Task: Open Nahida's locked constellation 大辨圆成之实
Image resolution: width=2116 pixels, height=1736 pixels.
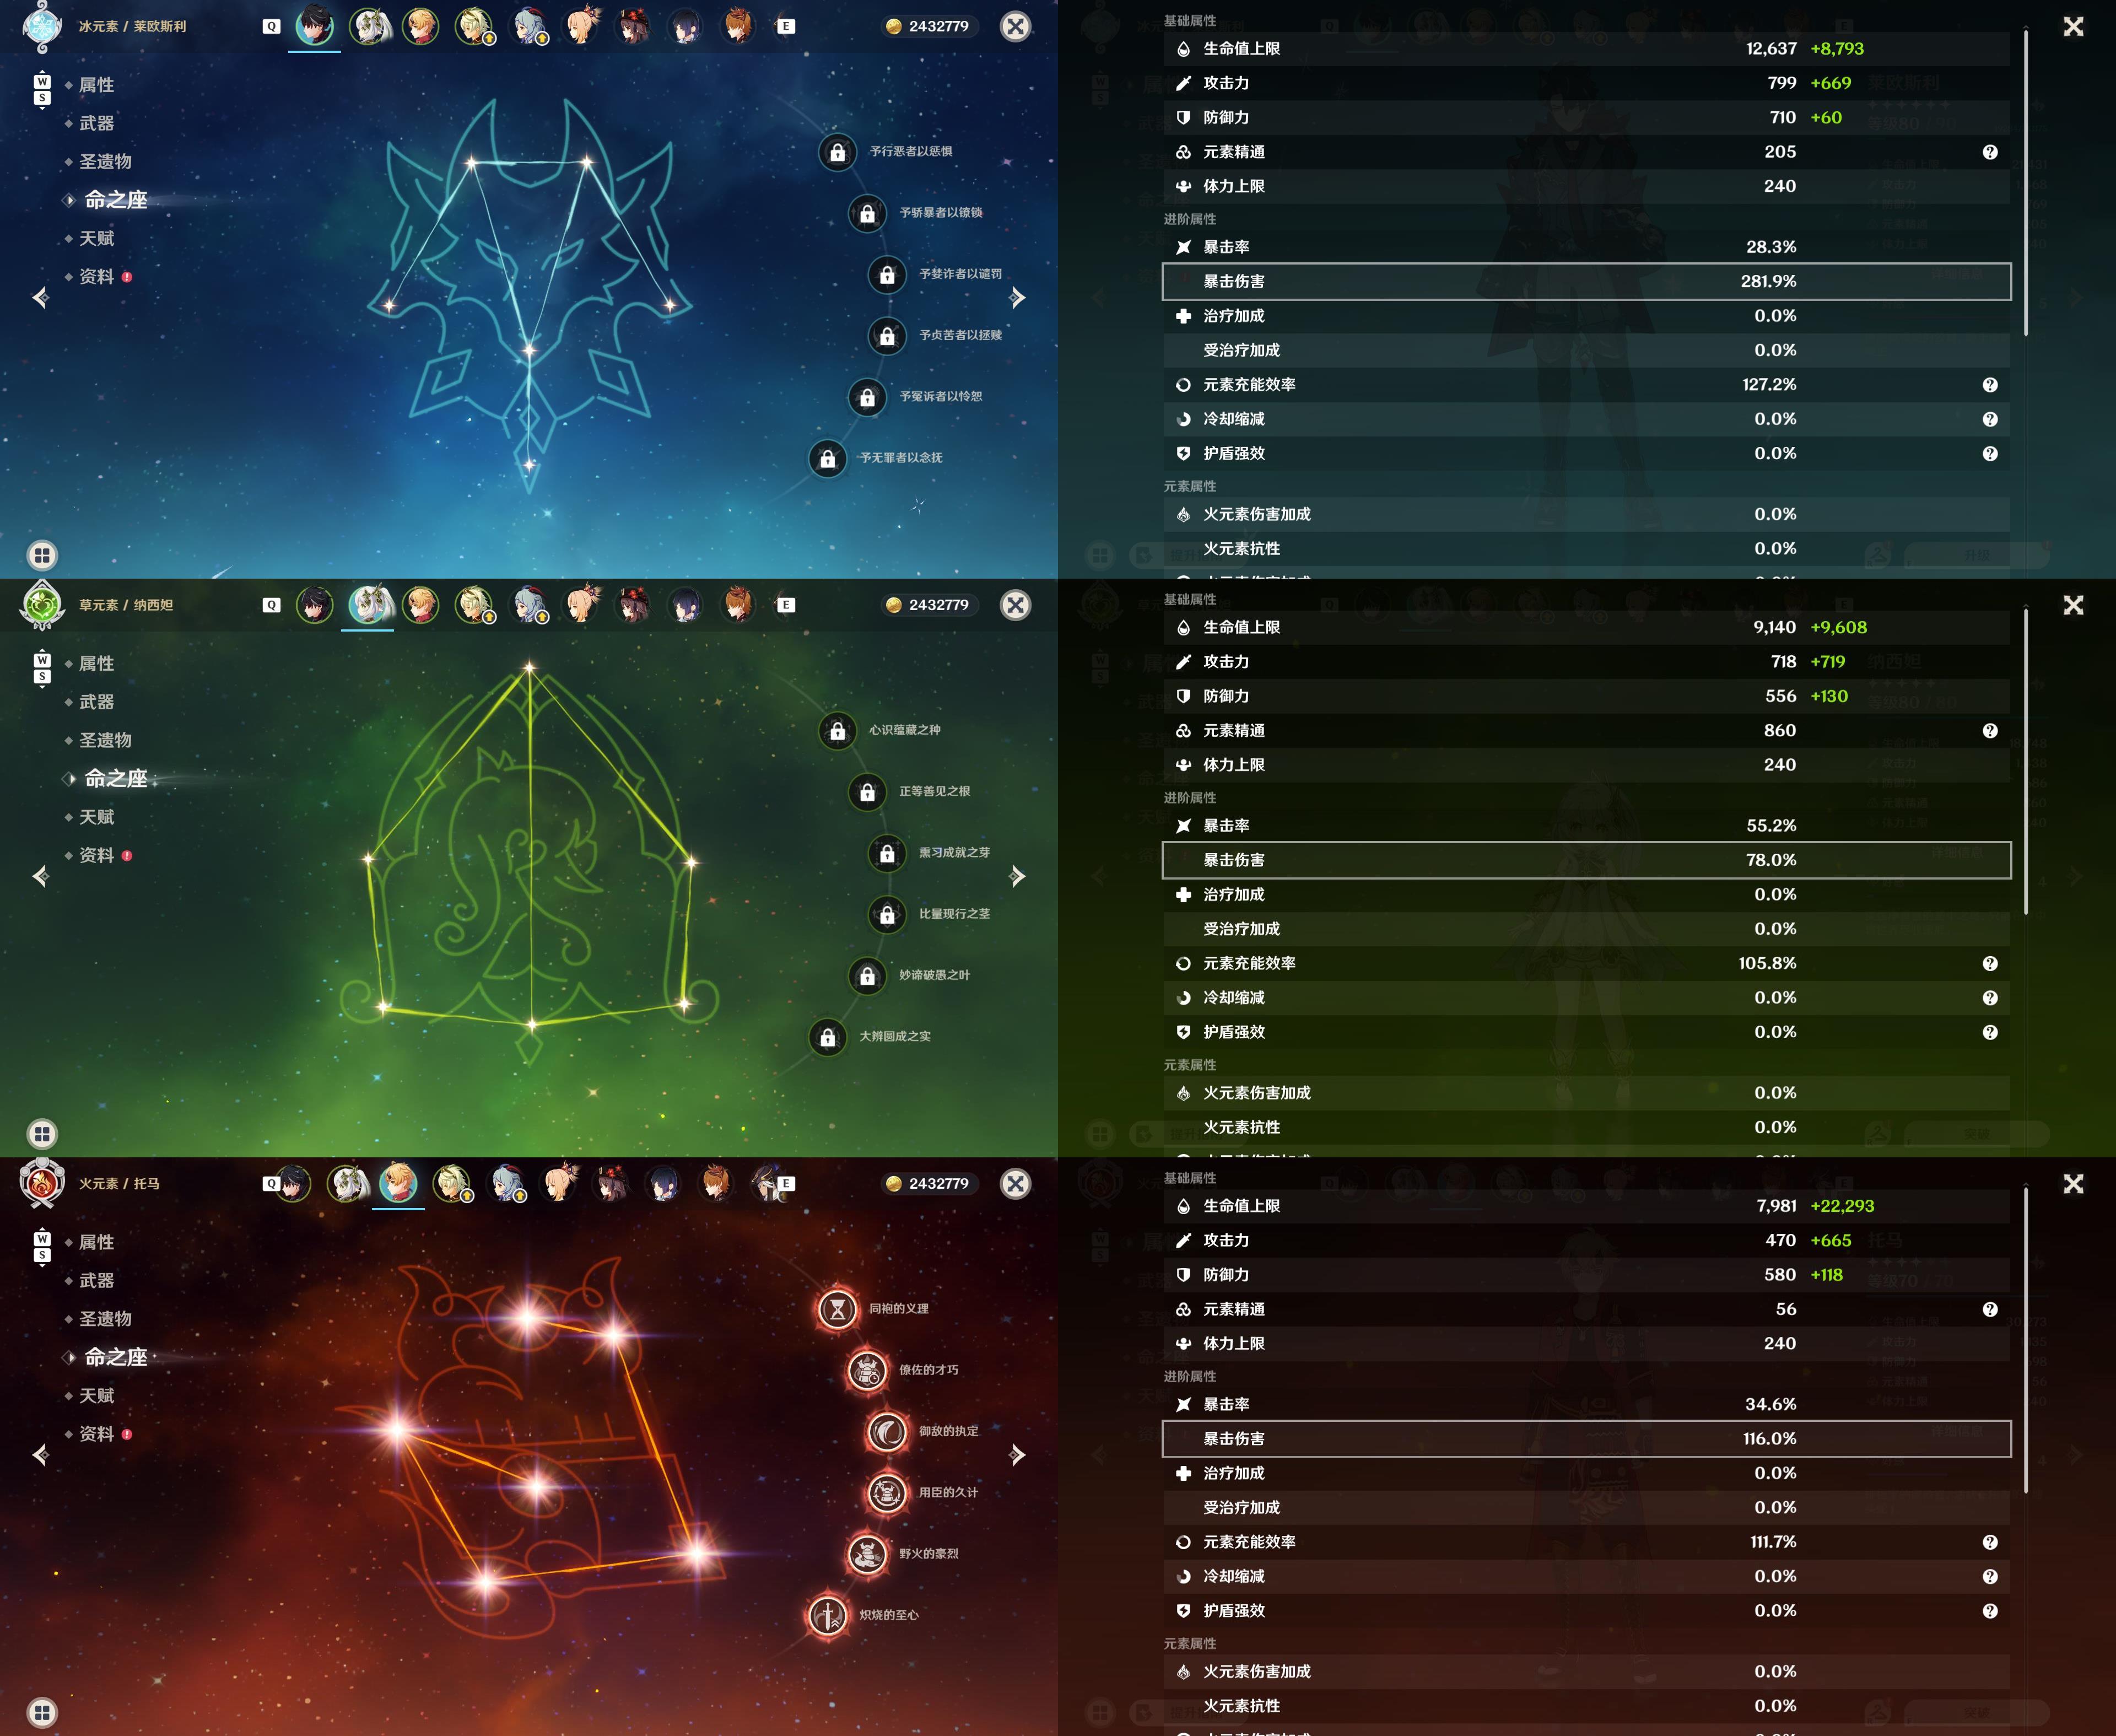Action: point(827,1037)
